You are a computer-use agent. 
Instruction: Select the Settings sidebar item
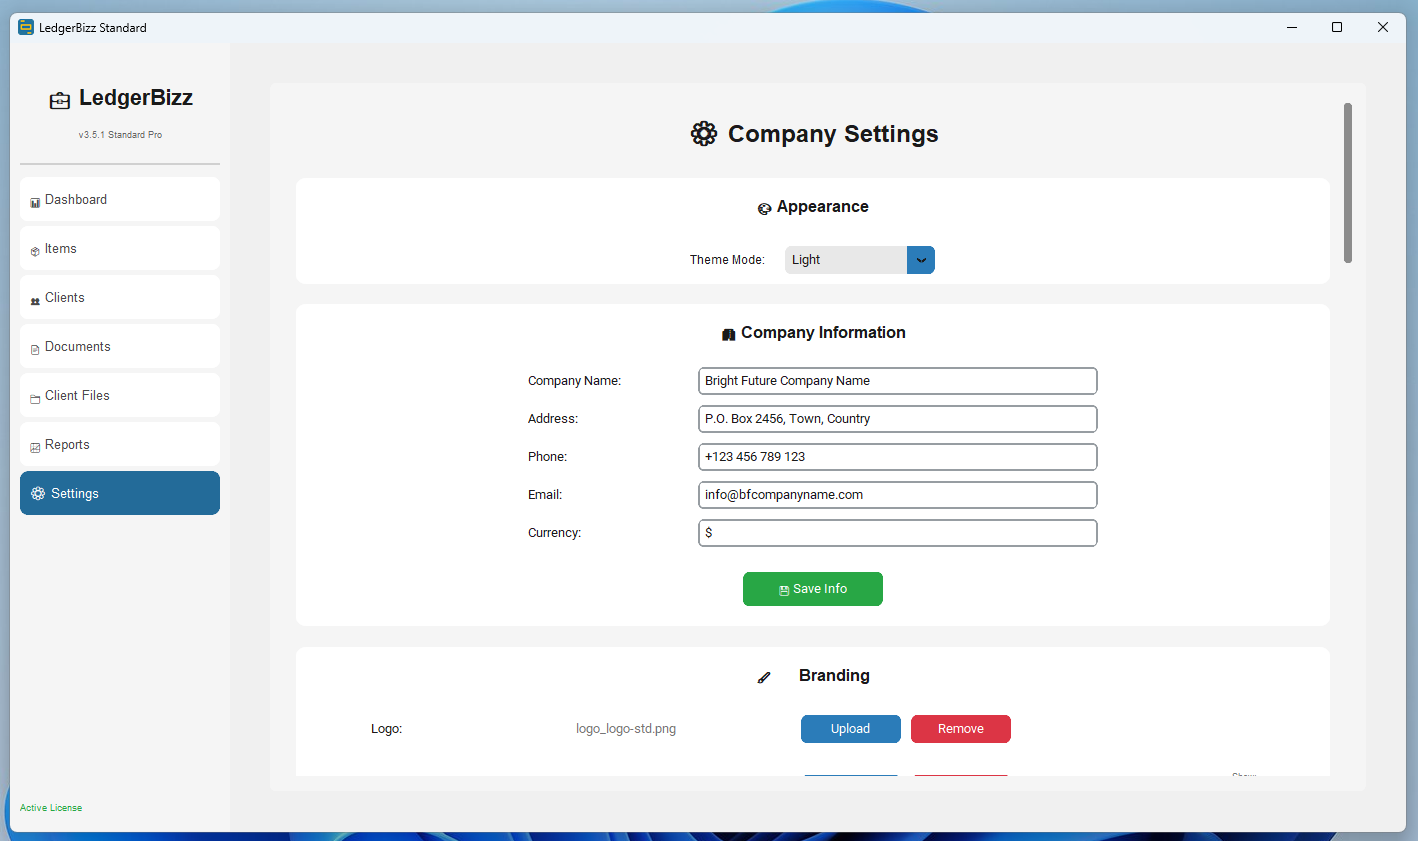pyautogui.click(x=120, y=493)
